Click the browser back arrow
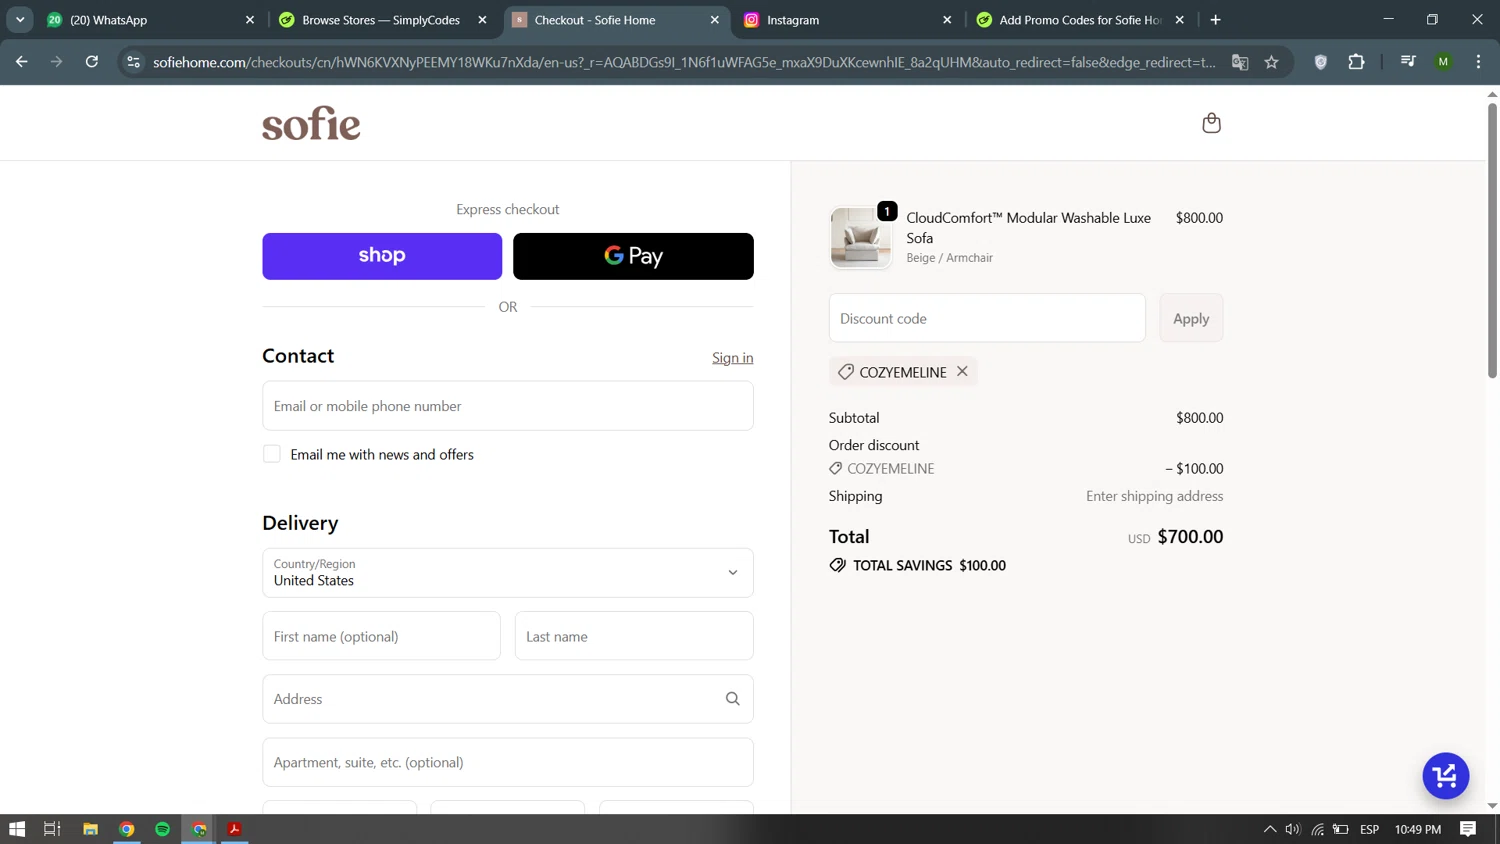Image resolution: width=1500 pixels, height=844 pixels. tap(21, 62)
